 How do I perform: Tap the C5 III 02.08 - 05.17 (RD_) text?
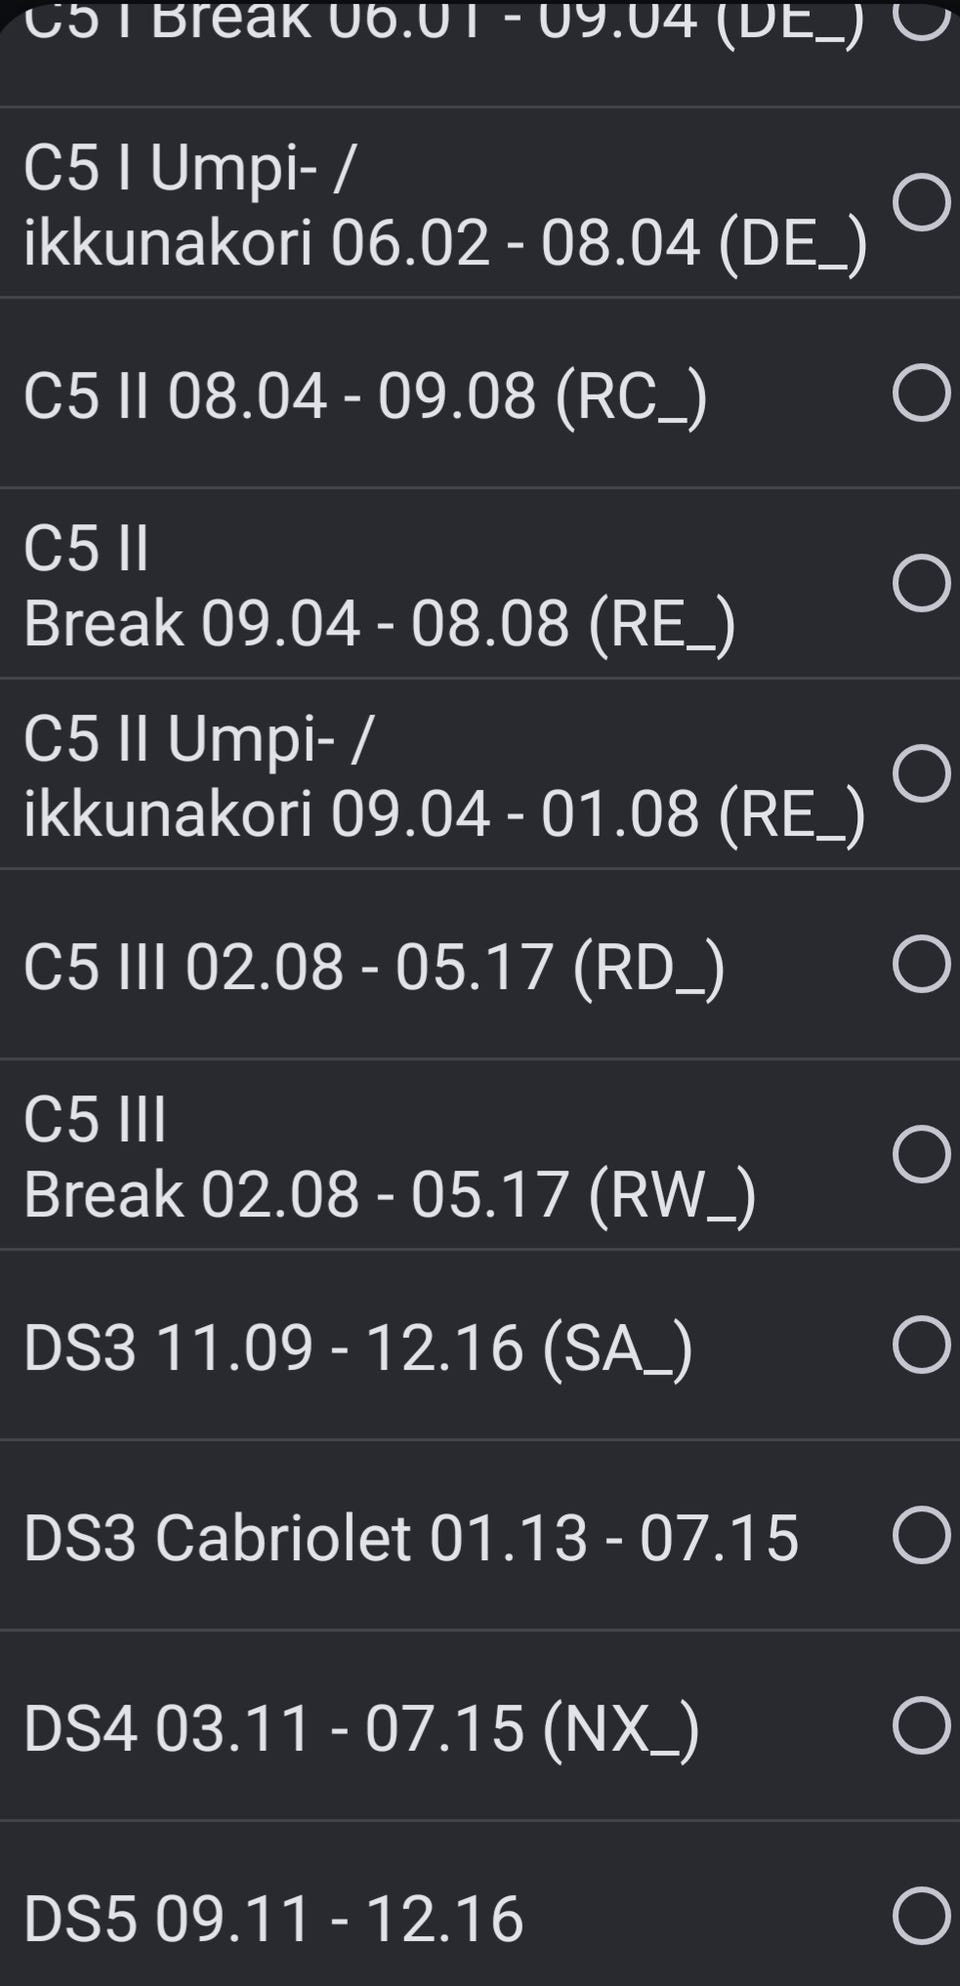374,967
